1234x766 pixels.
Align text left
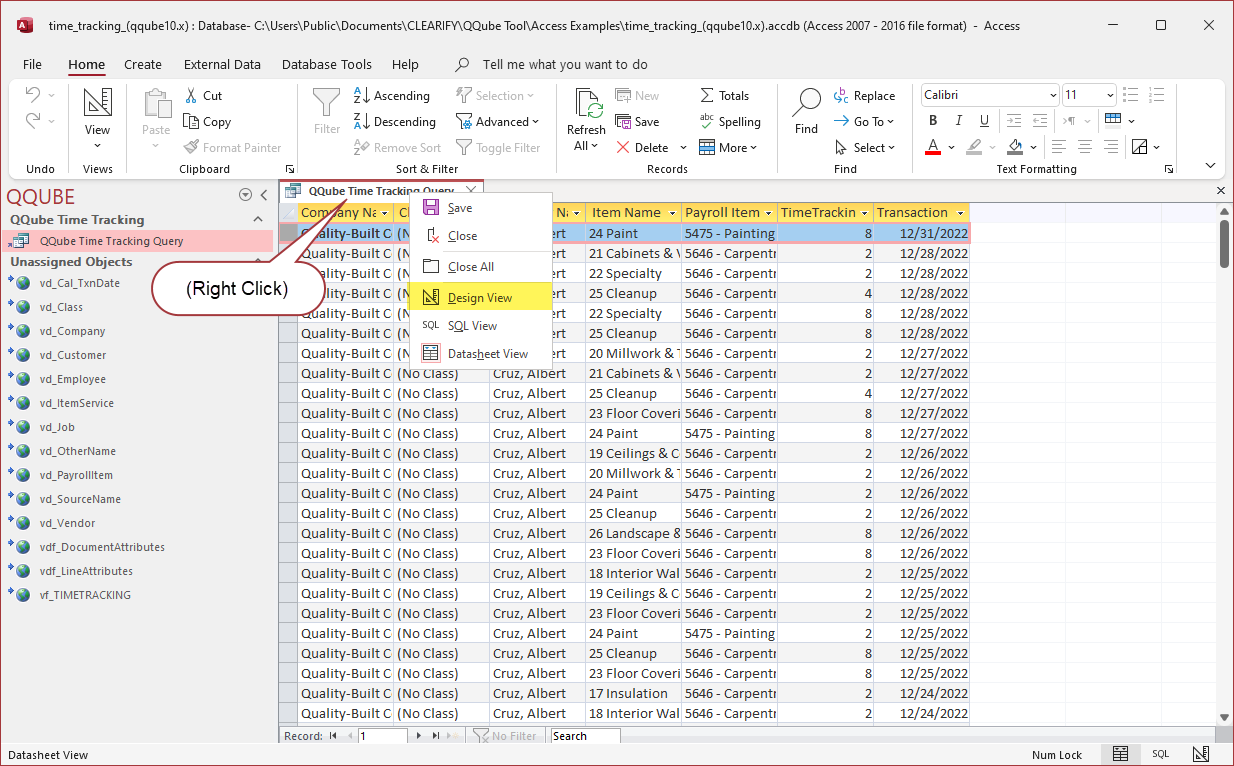1059,147
